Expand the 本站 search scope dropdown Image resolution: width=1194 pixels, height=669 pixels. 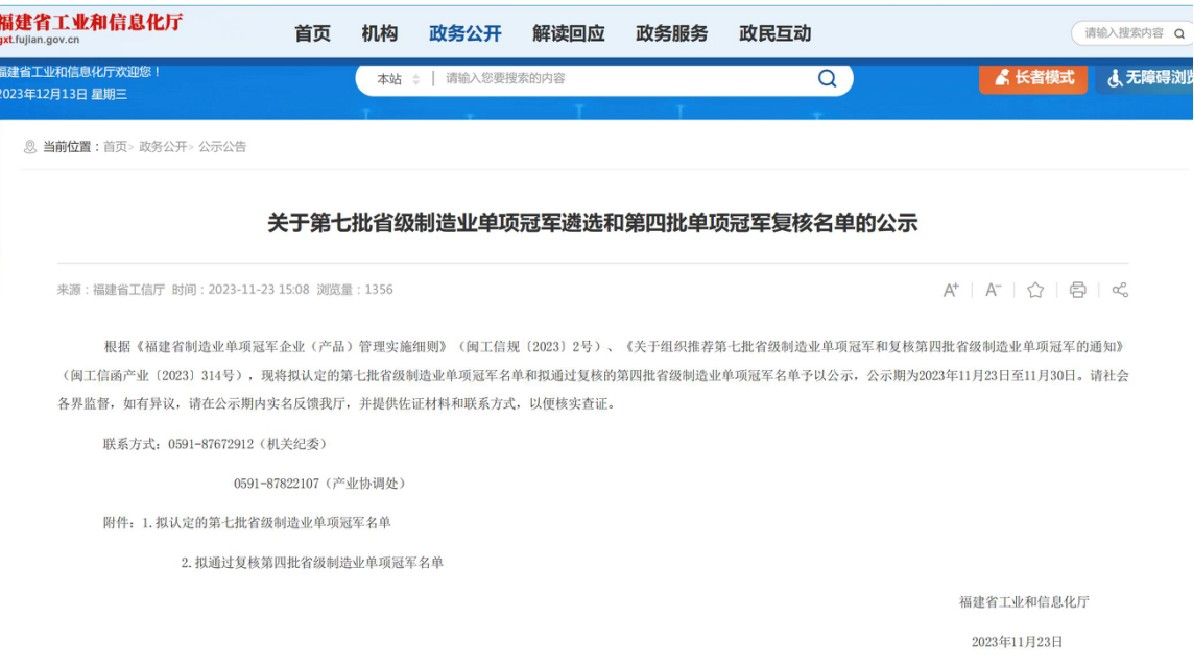(398, 79)
